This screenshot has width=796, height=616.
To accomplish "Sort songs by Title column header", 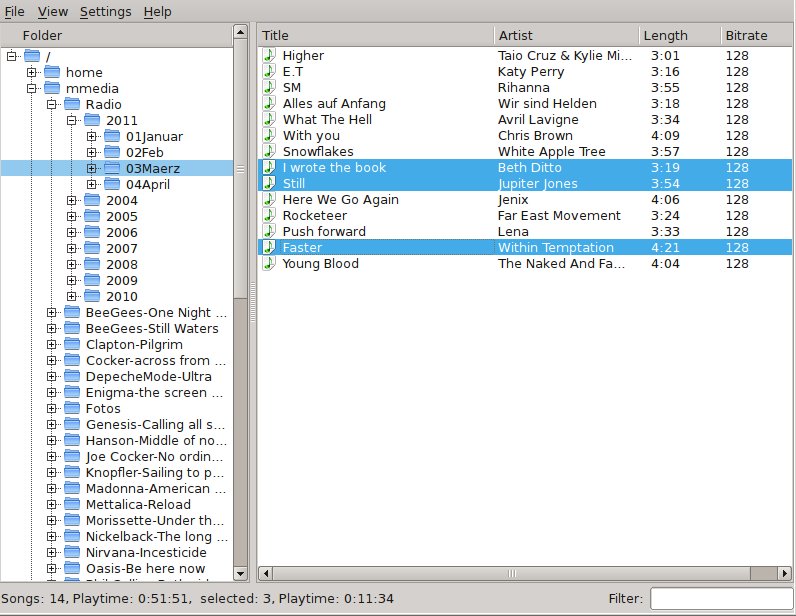I will tap(376, 35).
